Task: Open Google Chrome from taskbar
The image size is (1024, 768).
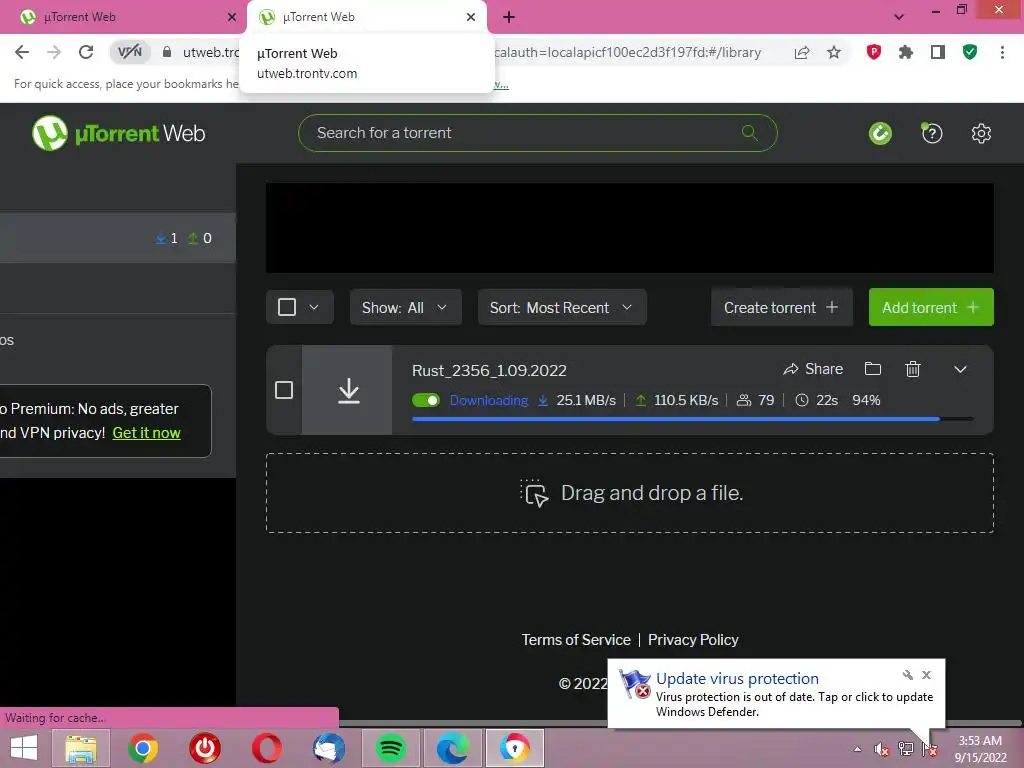Action: (143, 748)
